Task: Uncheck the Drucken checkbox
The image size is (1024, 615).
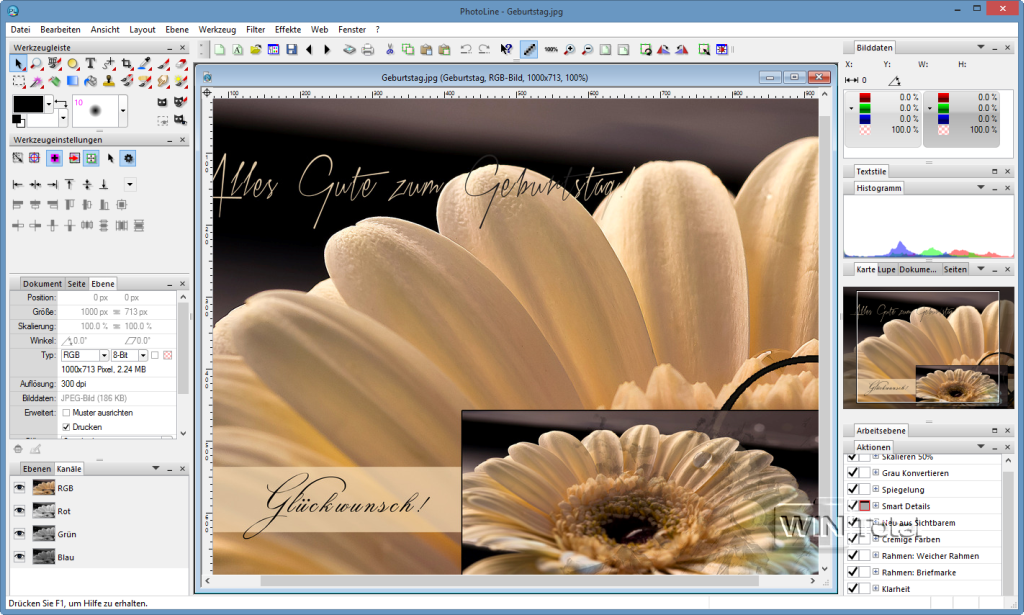Action: pos(66,427)
